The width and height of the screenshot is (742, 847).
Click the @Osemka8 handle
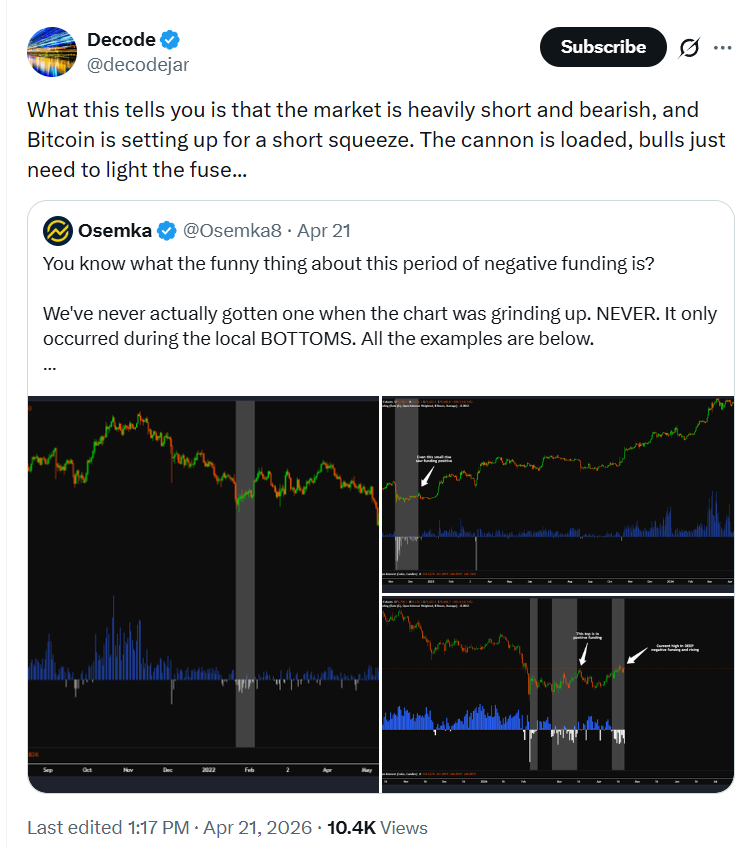(229, 231)
